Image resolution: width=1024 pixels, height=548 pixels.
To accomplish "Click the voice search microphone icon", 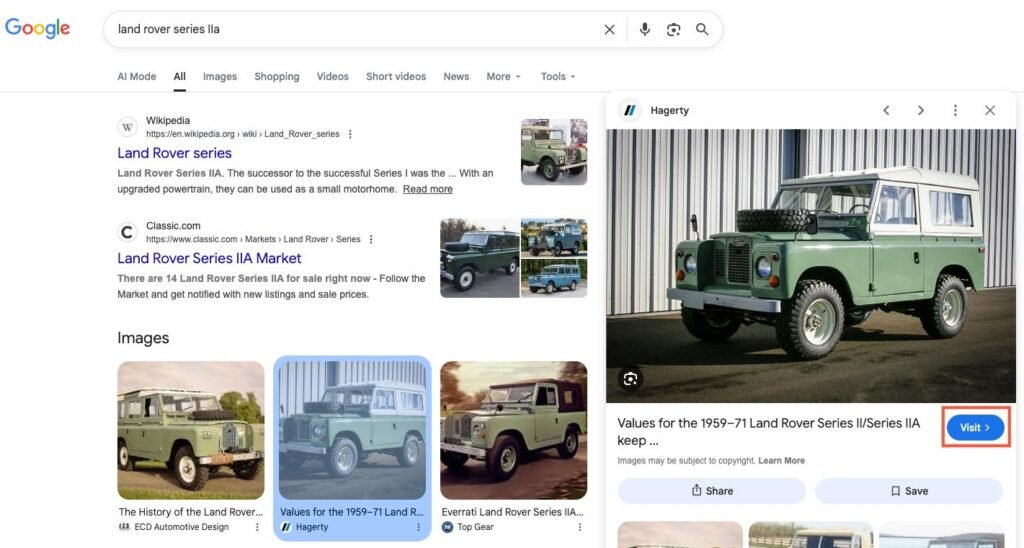I will [645, 30].
